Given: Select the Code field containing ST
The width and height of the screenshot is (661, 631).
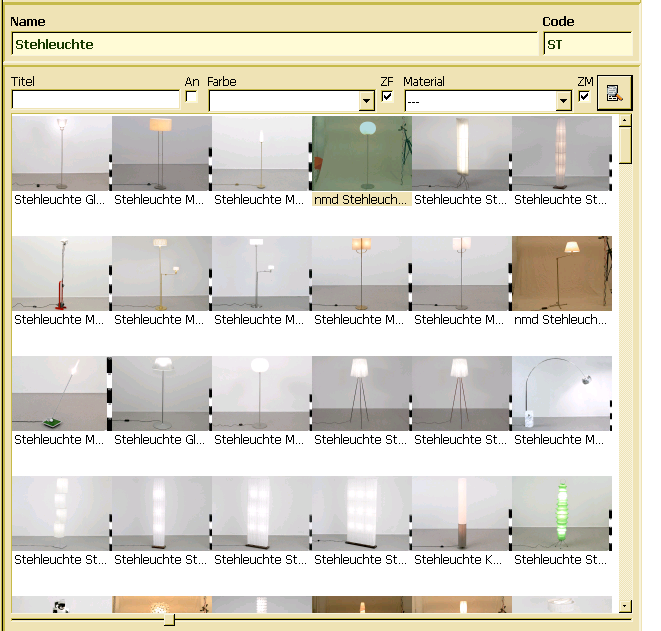Looking at the screenshot, I should pyautogui.click(x=587, y=44).
